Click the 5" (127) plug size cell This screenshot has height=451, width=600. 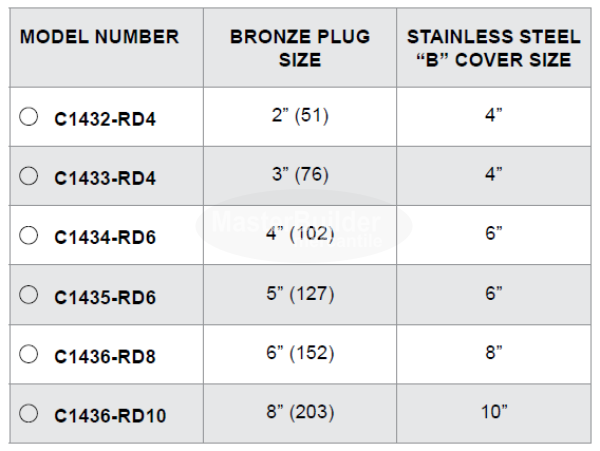click(x=300, y=294)
